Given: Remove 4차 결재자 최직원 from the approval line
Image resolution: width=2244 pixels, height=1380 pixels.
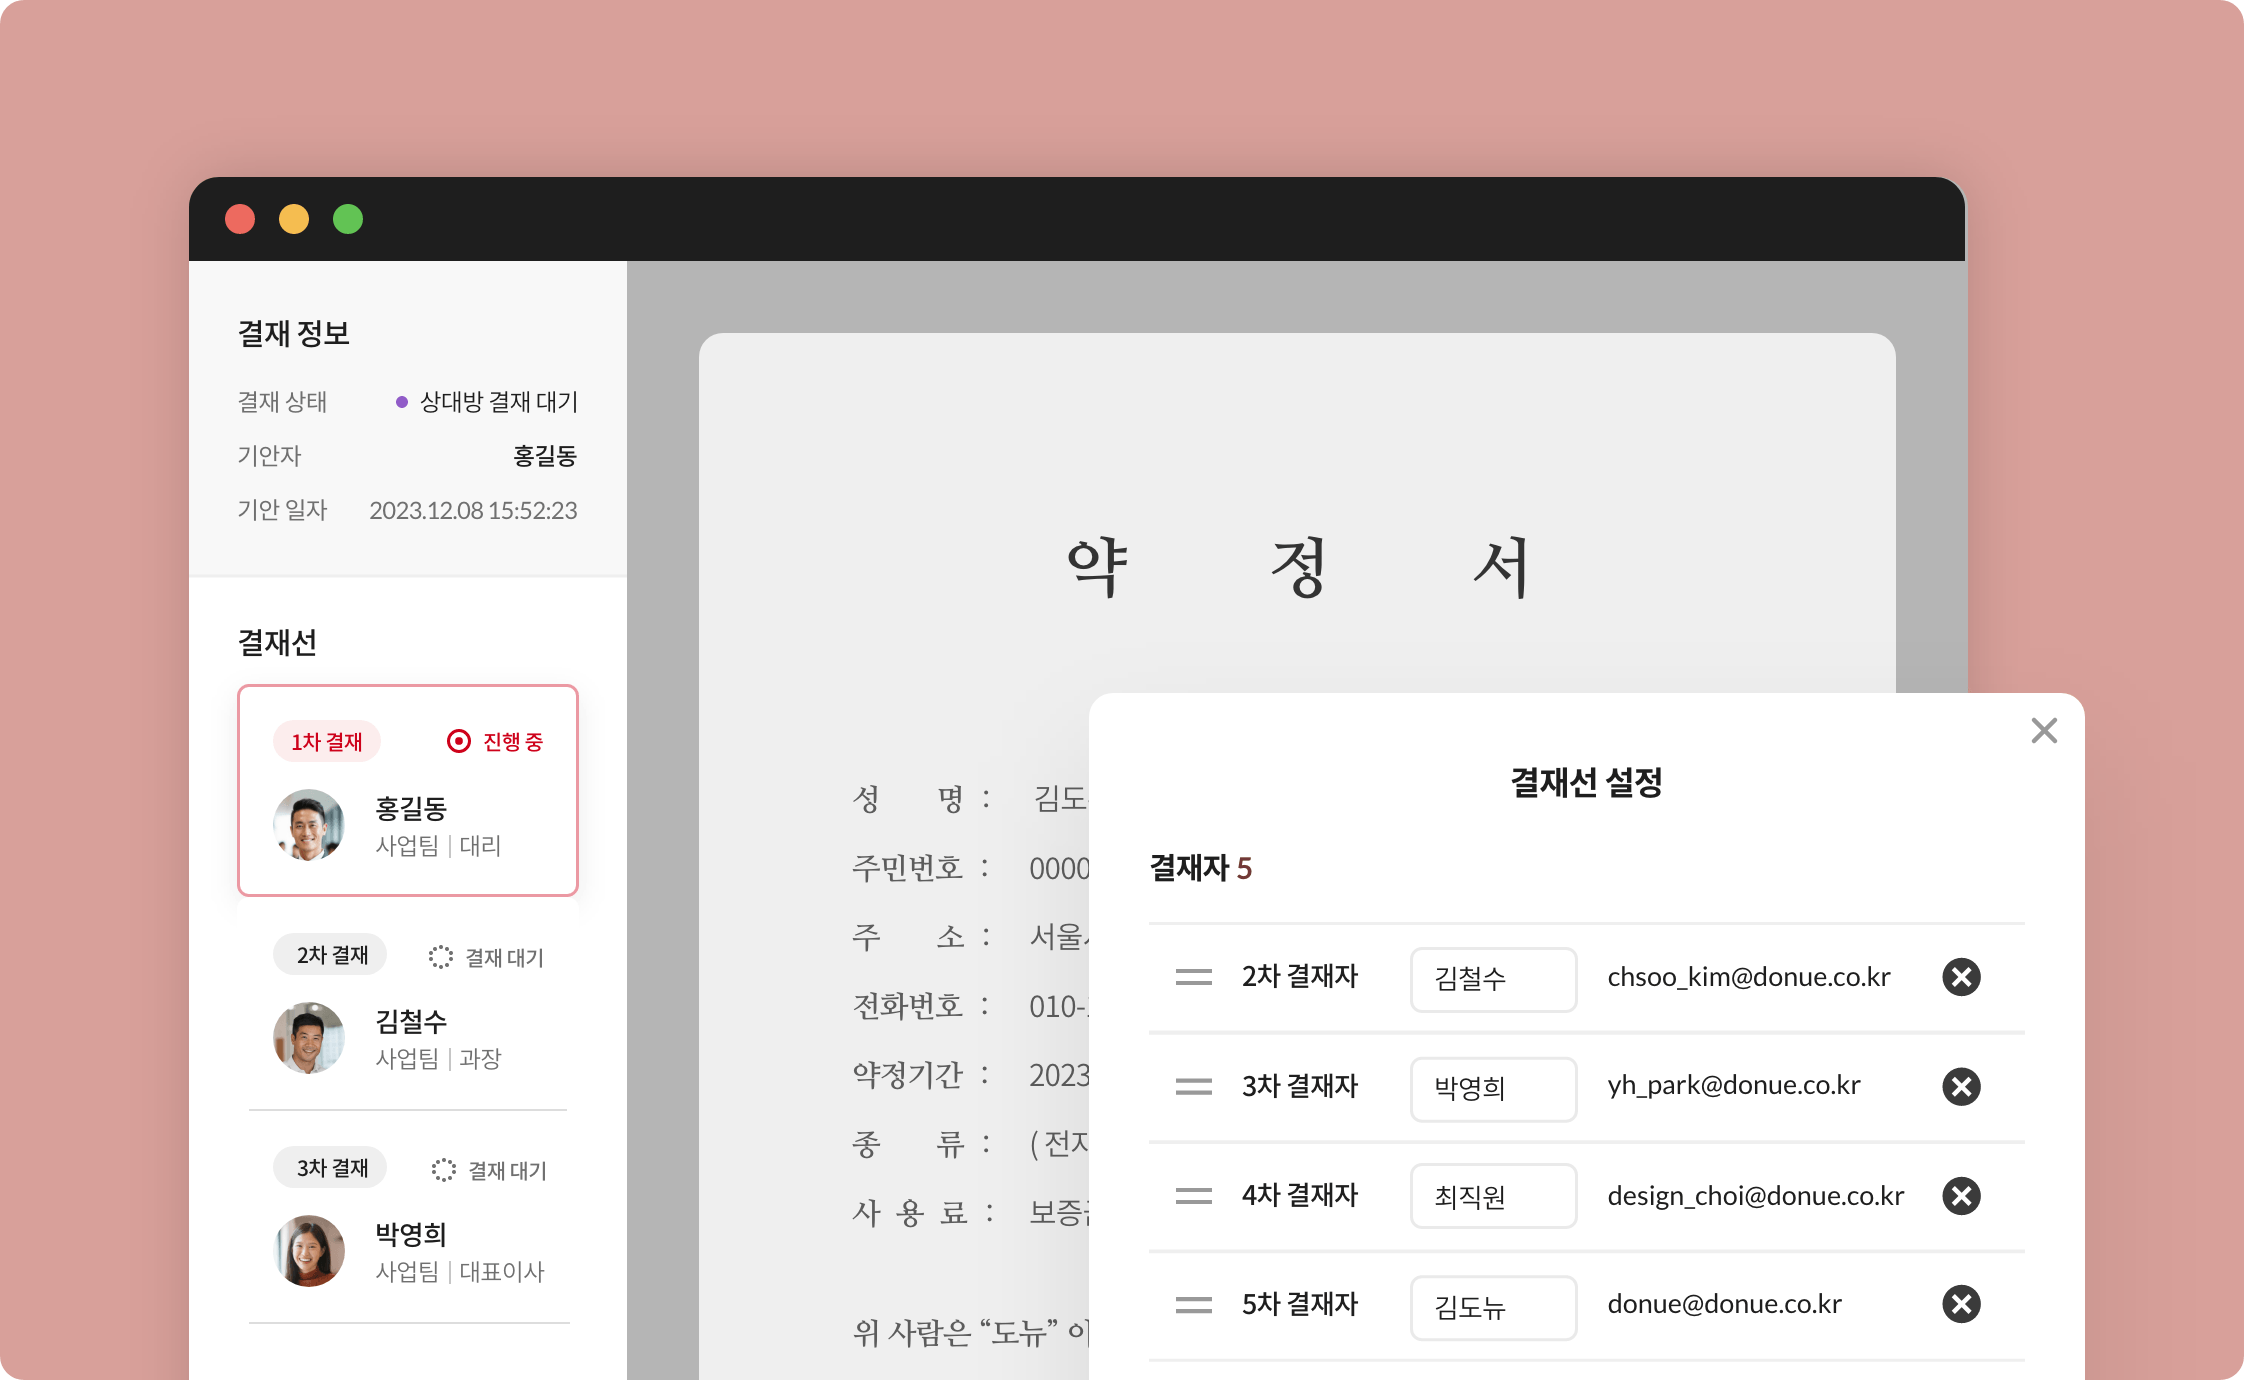Looking at the screenshot, I should (1961, 1196).
